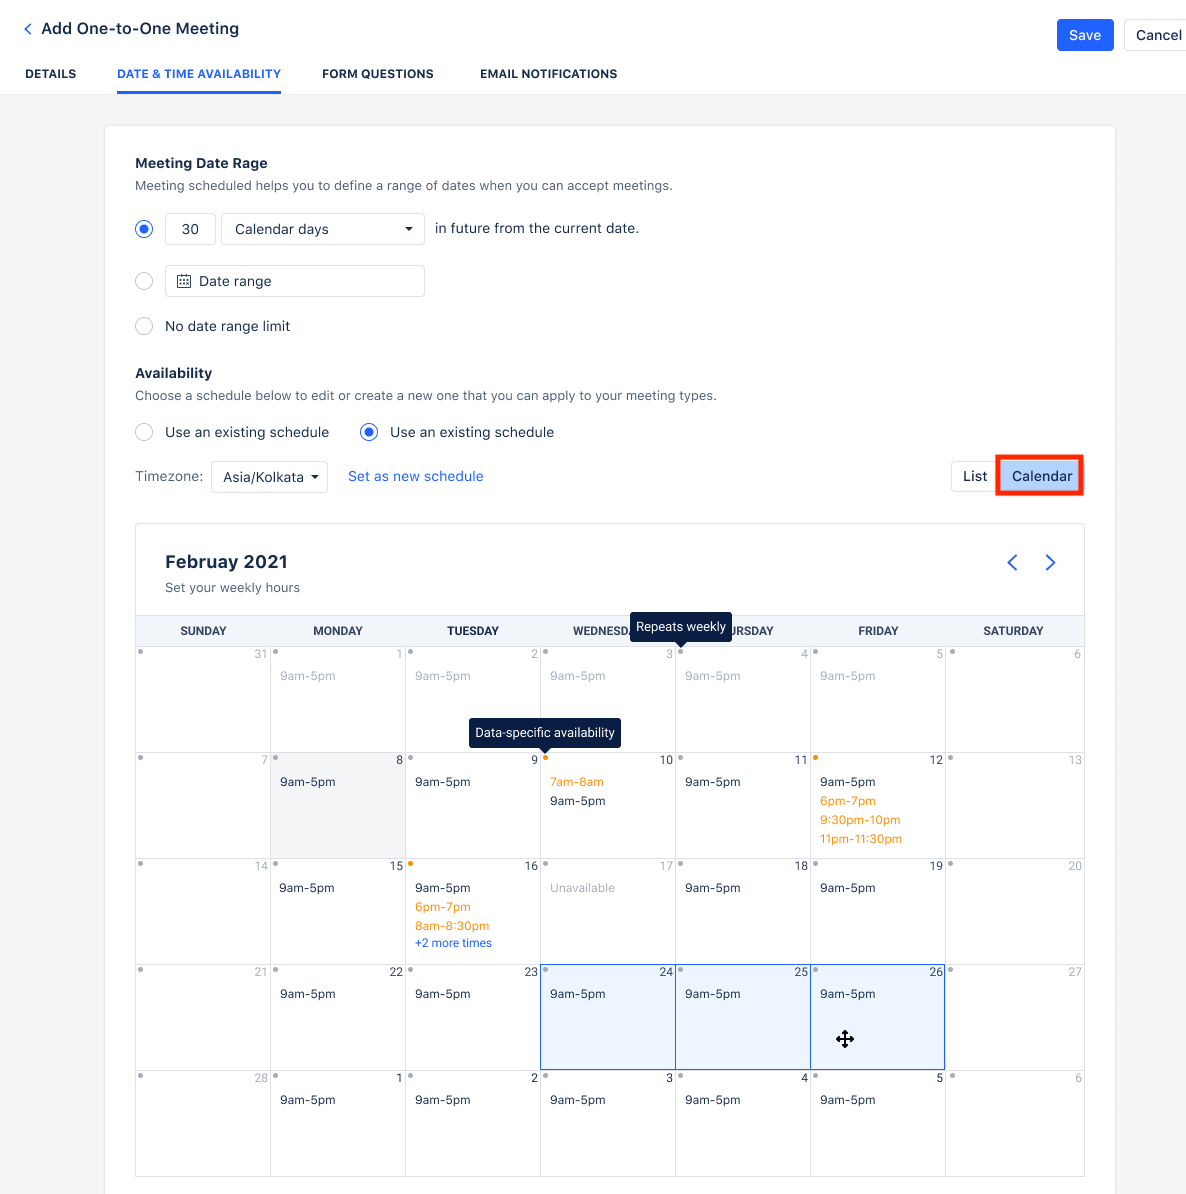
Task: Select the Date range radio button
Action: [x=144, y=281]
